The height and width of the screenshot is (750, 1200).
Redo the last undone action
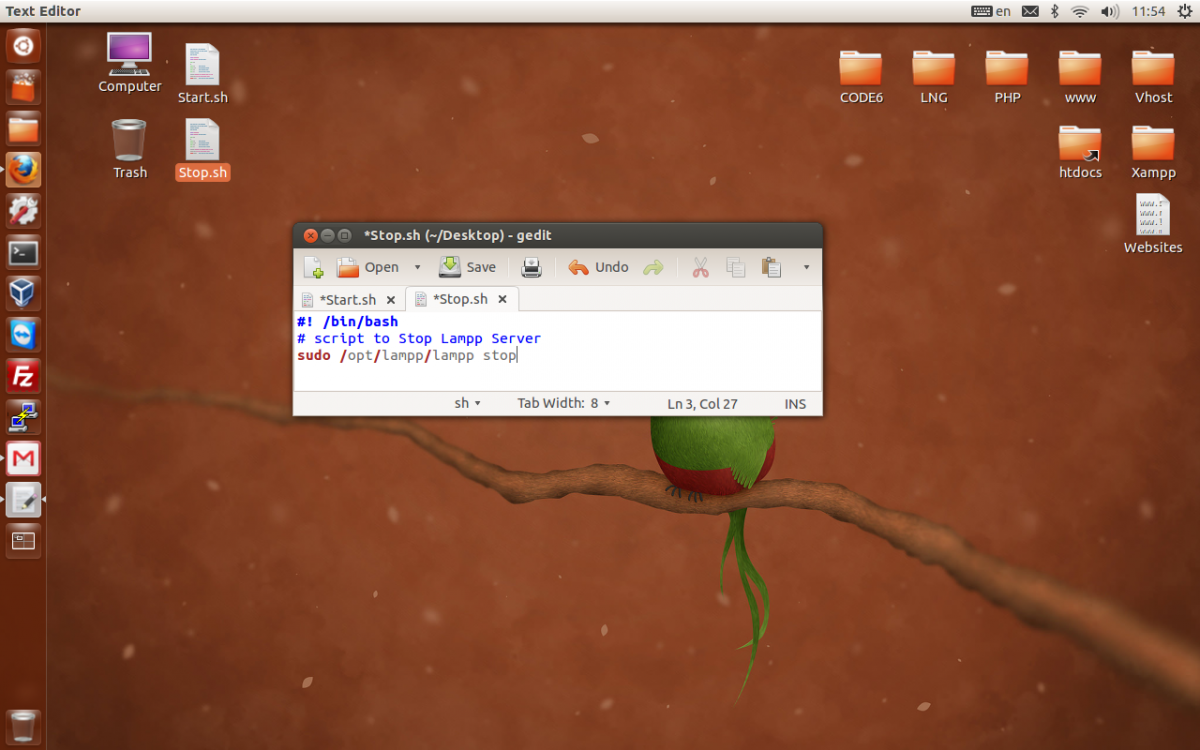click(653, 267)
